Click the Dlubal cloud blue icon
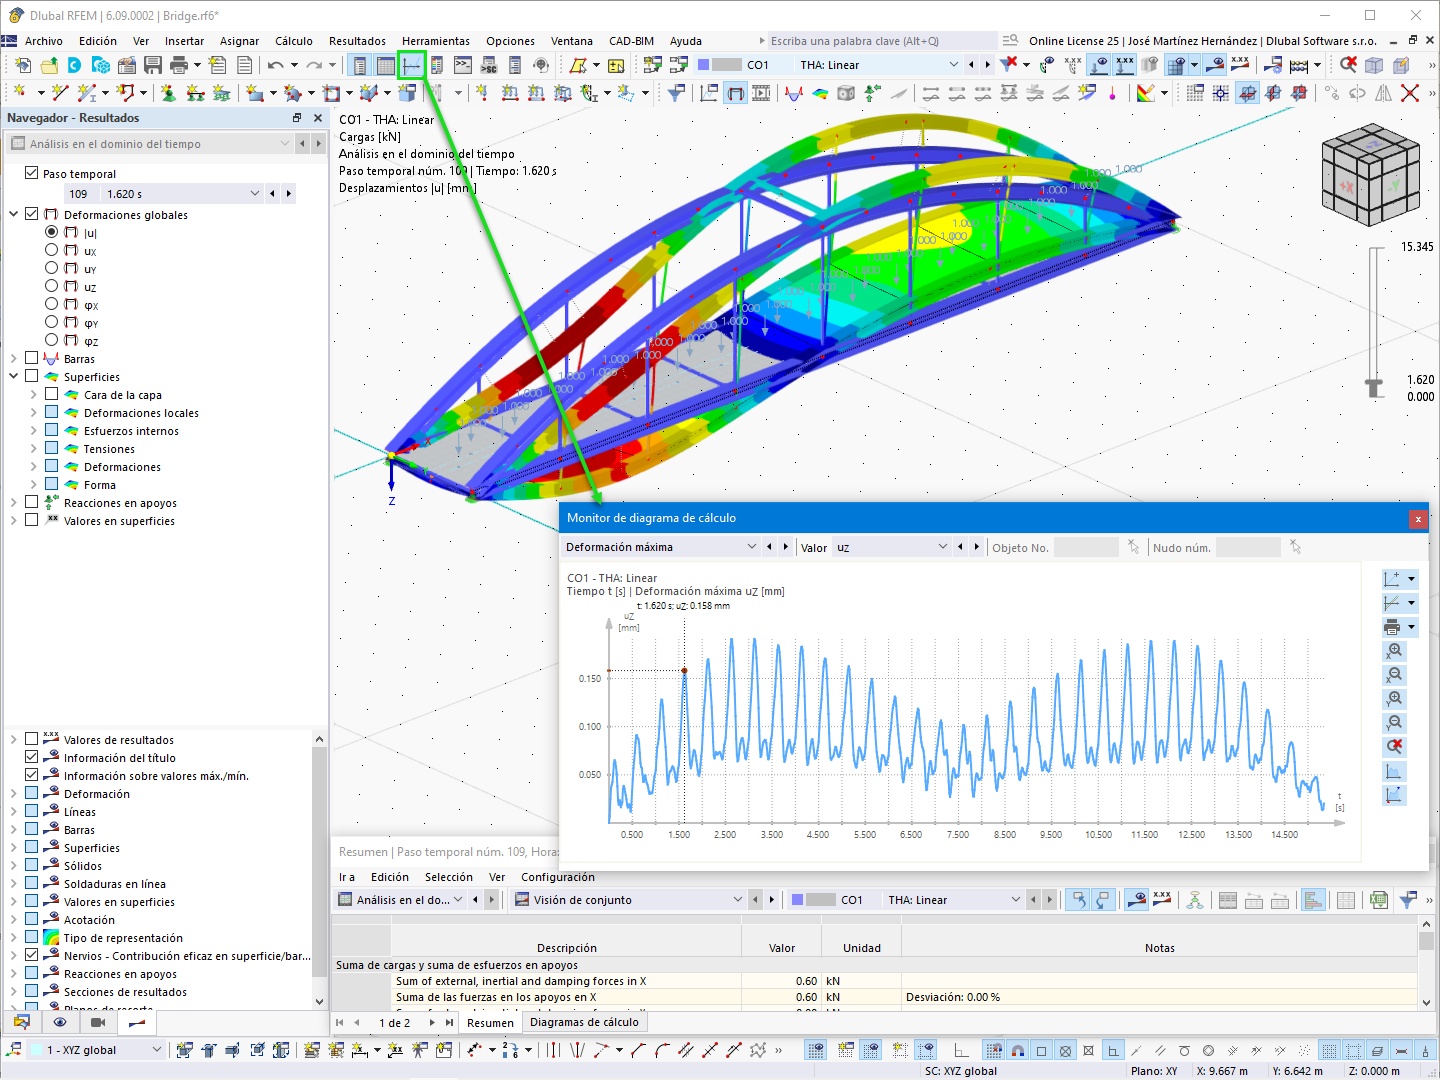Viewport: 1440px width, 1080px height. pyautogui.click(x=75, y=65)
